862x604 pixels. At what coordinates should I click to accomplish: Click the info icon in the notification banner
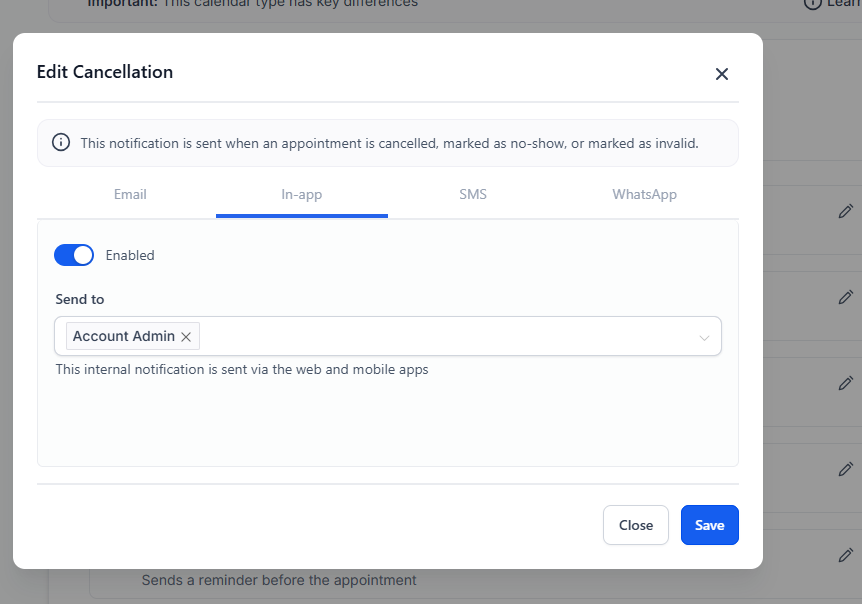61,143
